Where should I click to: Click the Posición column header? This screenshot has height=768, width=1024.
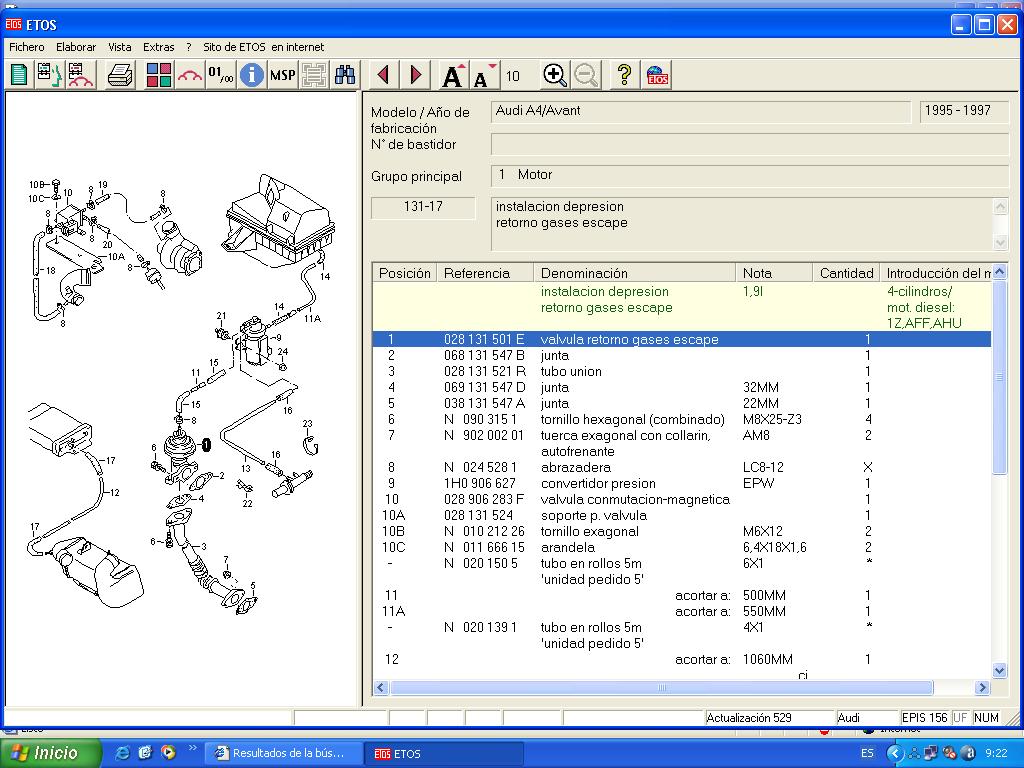click(404, 273)
